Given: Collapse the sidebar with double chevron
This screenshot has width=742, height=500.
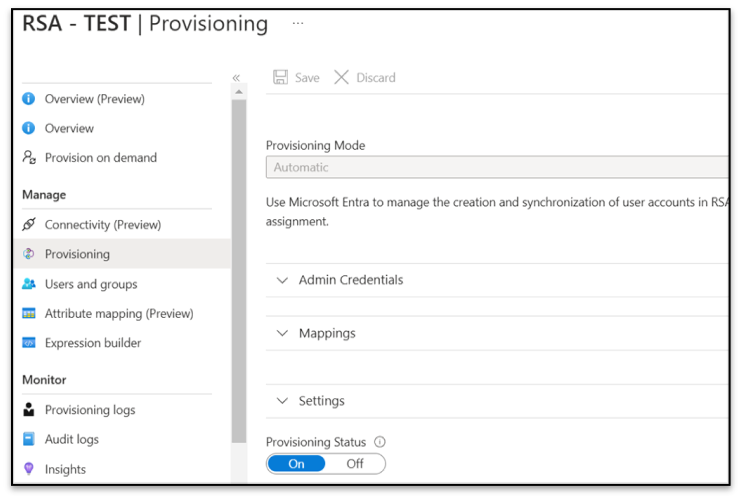Looking at the screenshot, I should point(236,78).
